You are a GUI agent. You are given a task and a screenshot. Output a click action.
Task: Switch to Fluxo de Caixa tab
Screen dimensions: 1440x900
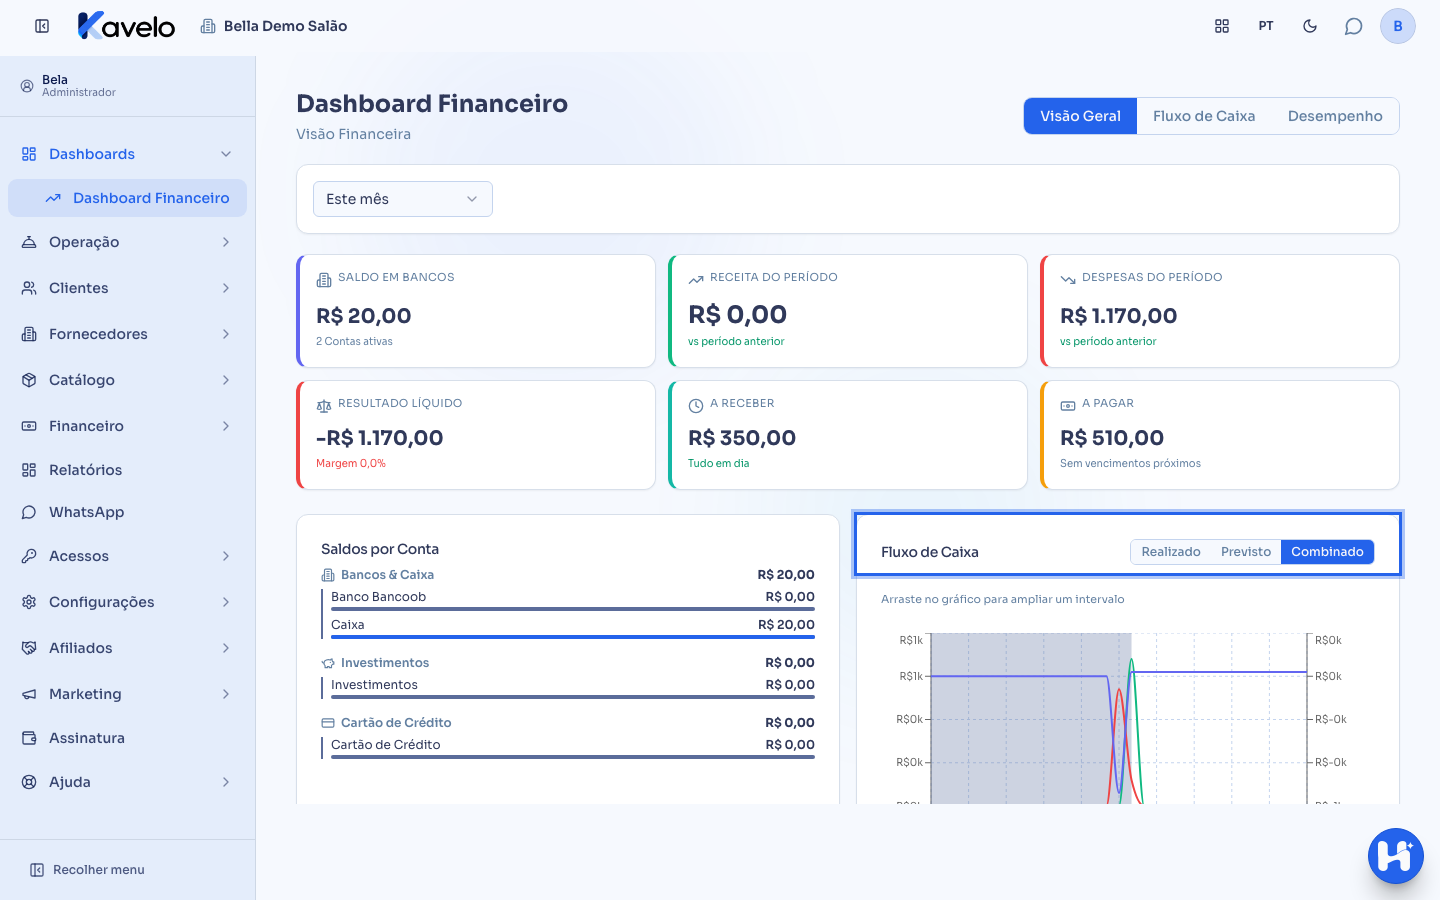click(x=1204, y=116)
